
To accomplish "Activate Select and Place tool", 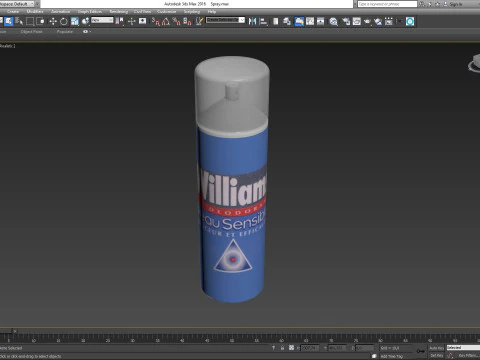I will 86,22.
